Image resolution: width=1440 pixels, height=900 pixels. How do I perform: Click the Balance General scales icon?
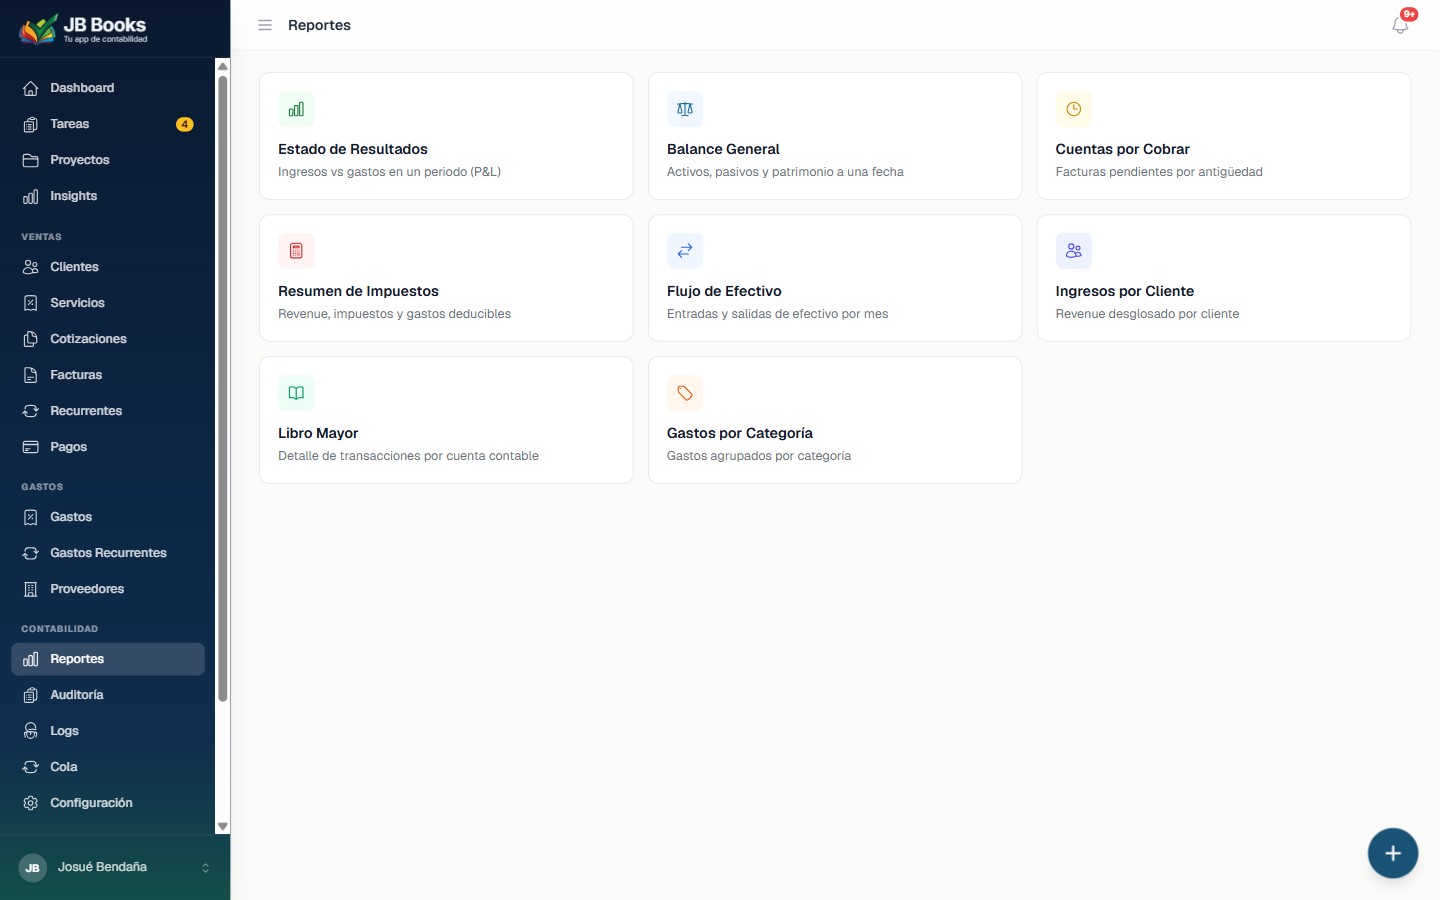point(685,109)
